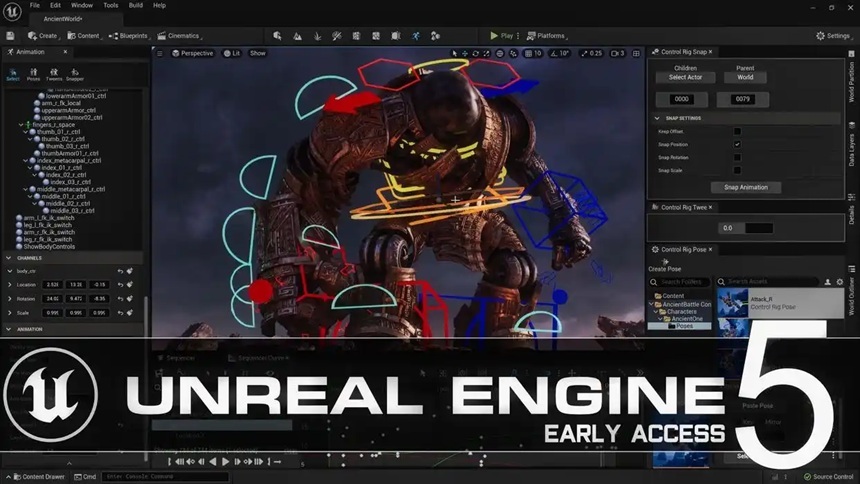Enable the Keep Offset checkbox
860x484 pixels.
tap(737, 131)
